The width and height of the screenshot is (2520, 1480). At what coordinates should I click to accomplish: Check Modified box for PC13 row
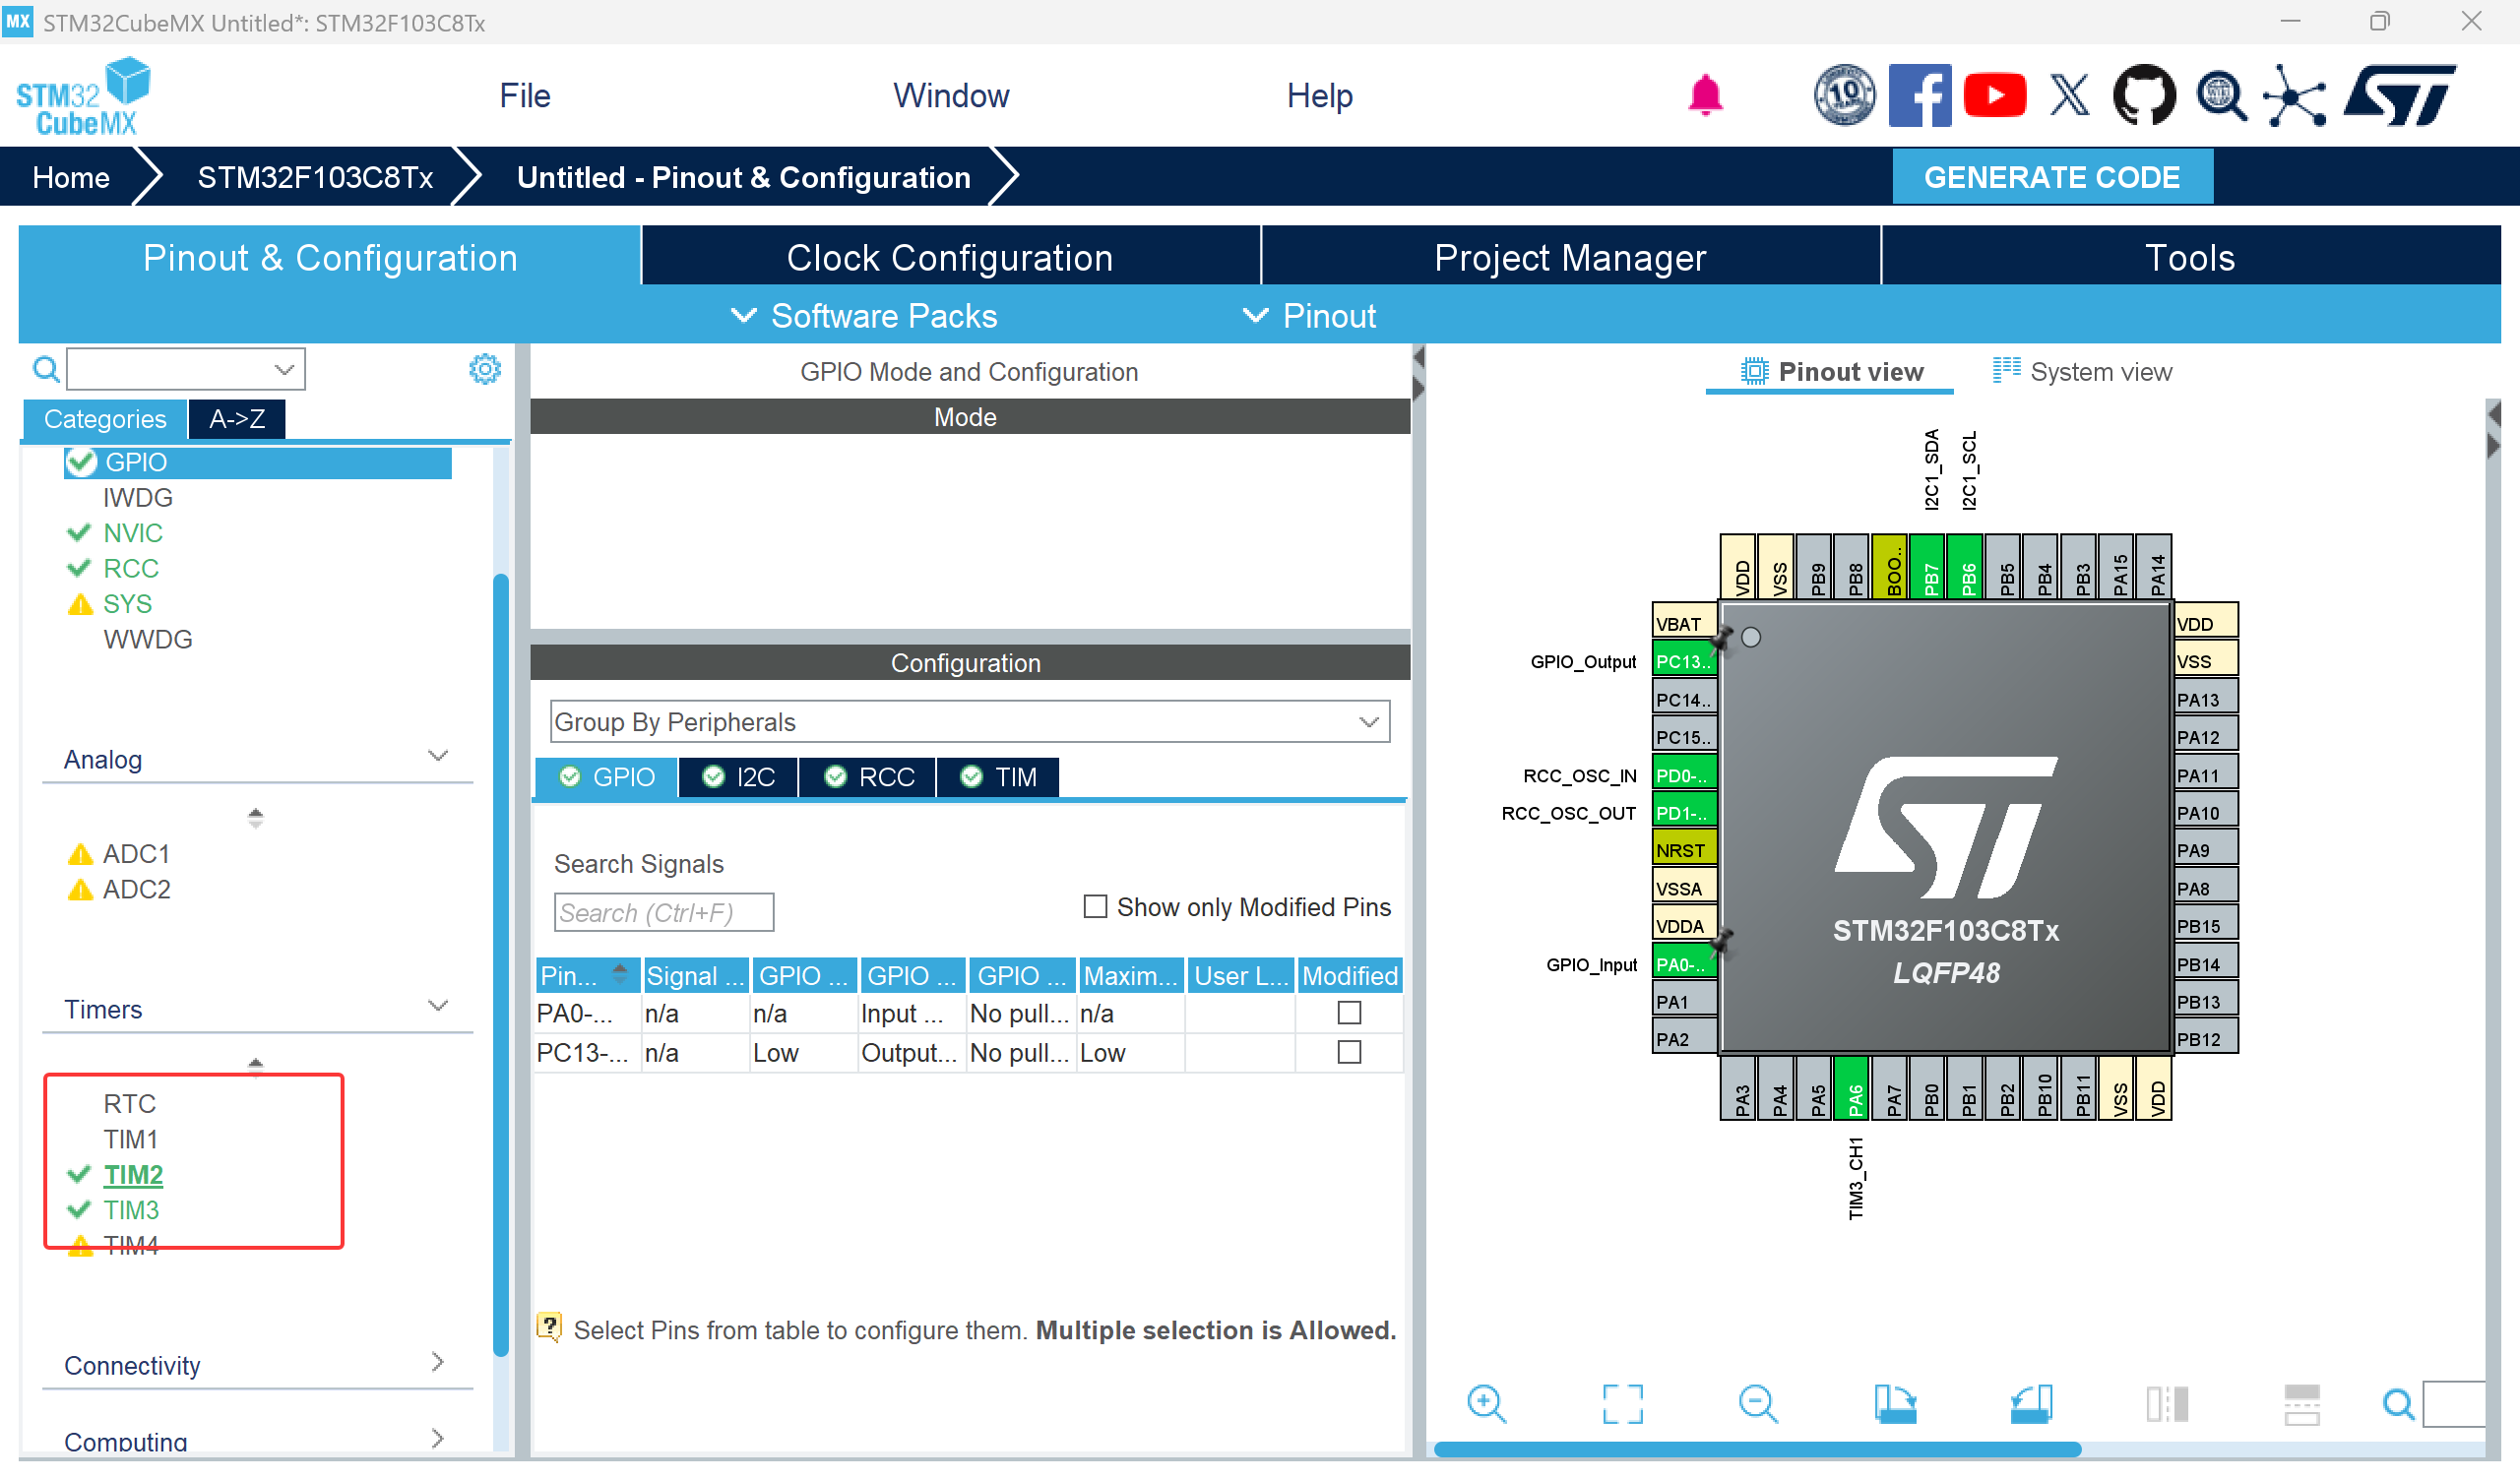pos(1349,1053)
